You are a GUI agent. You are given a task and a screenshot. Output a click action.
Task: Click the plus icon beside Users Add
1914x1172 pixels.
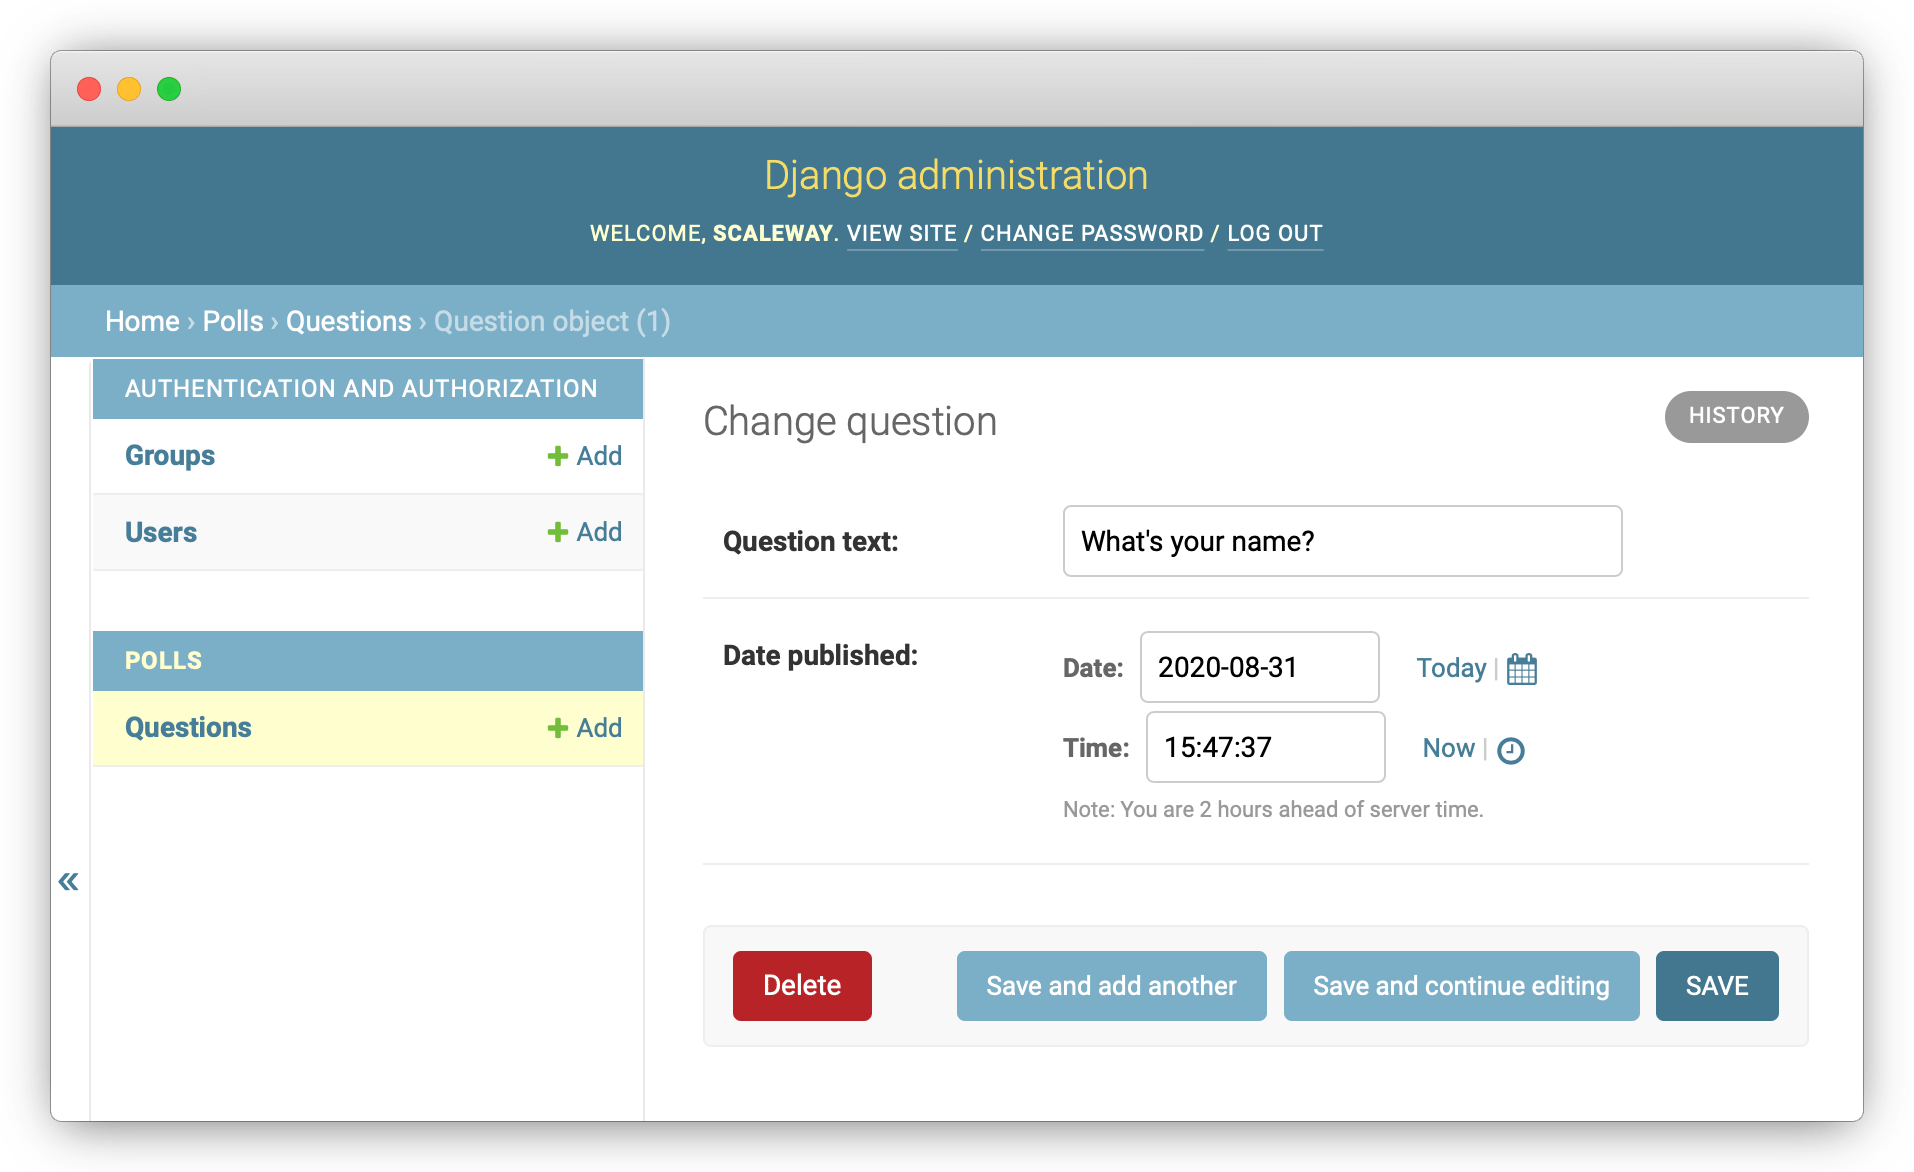557,532
